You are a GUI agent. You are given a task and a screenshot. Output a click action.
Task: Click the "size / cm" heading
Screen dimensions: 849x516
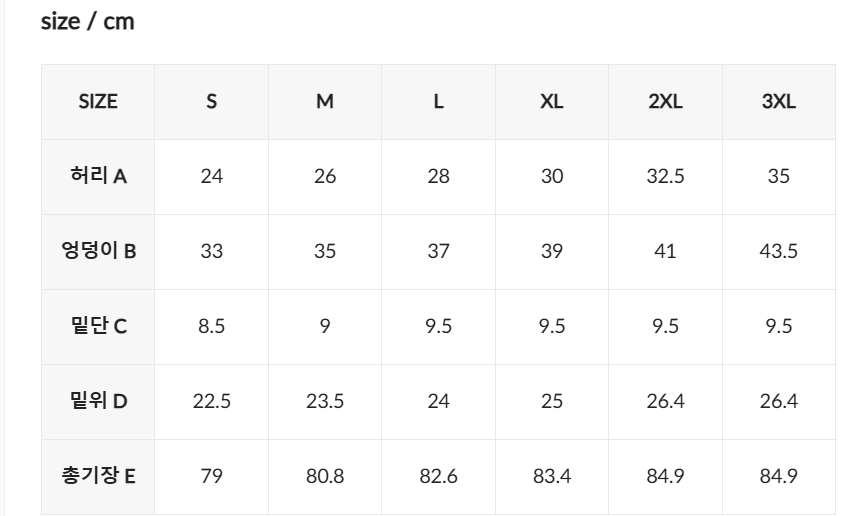[x=87, y=23]
